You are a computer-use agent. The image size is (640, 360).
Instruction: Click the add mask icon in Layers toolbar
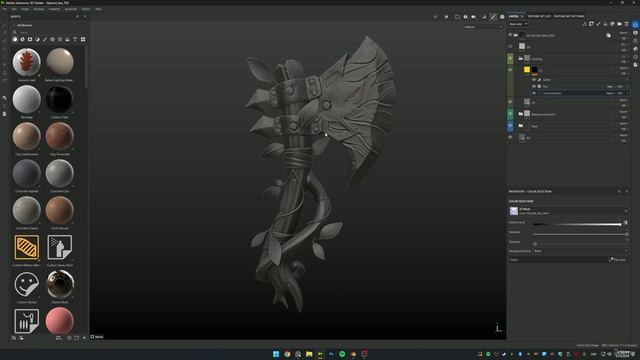[x=591, y=24]
